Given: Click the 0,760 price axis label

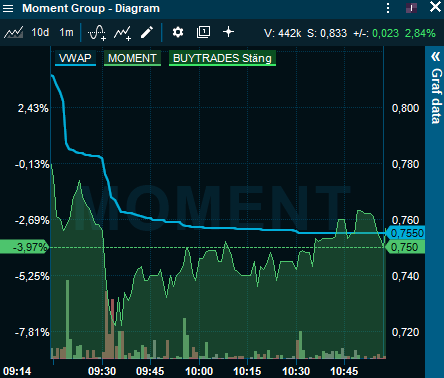Looking at the screenshot, I should pos(405,220).
